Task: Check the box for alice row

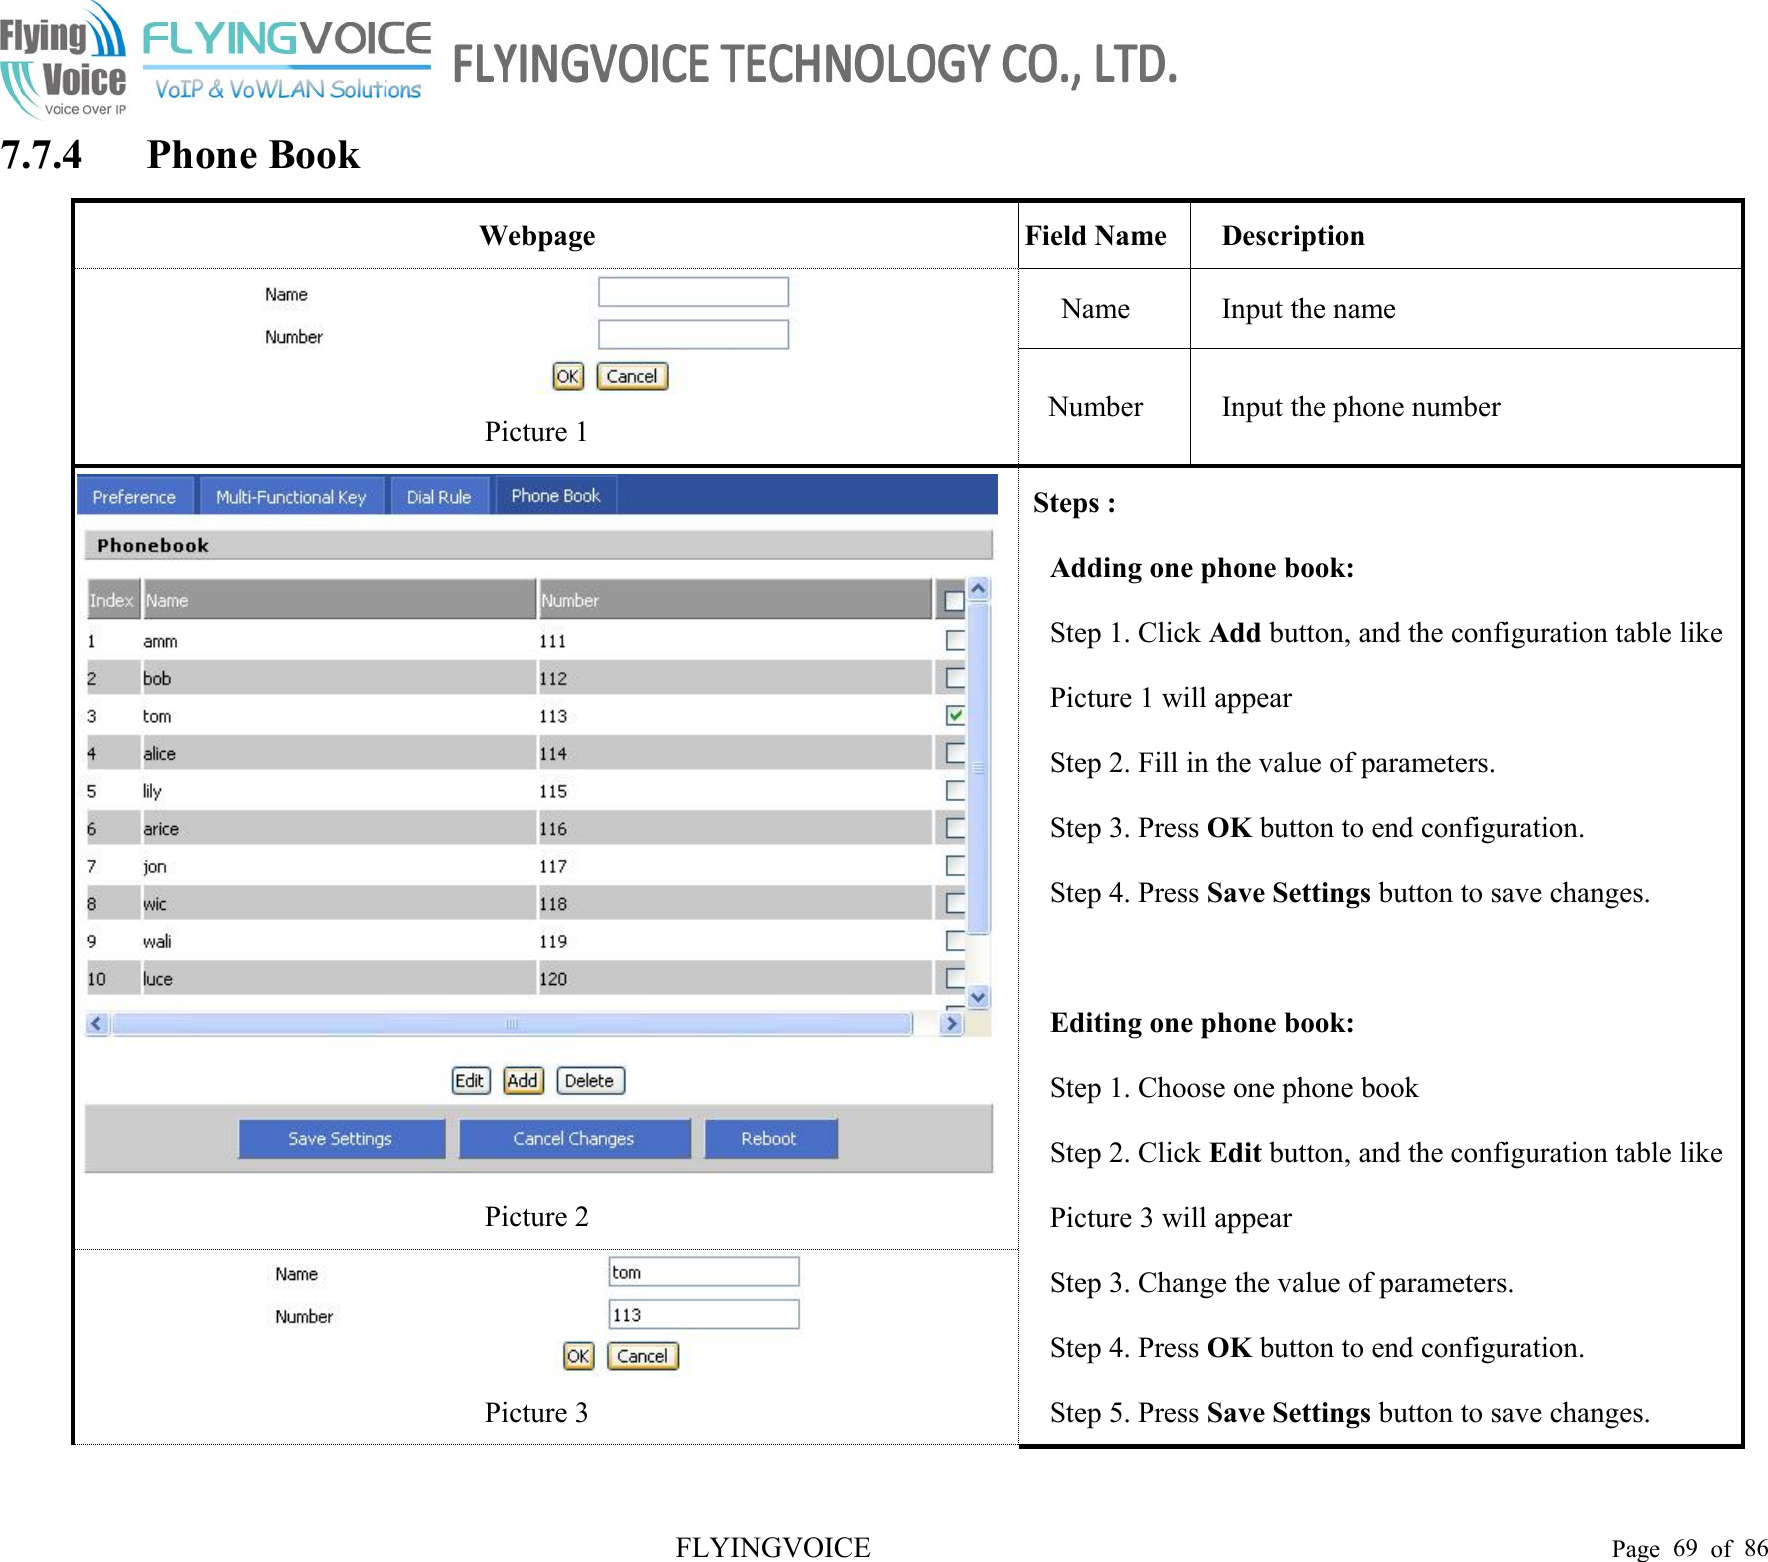Action: point(955,753)
